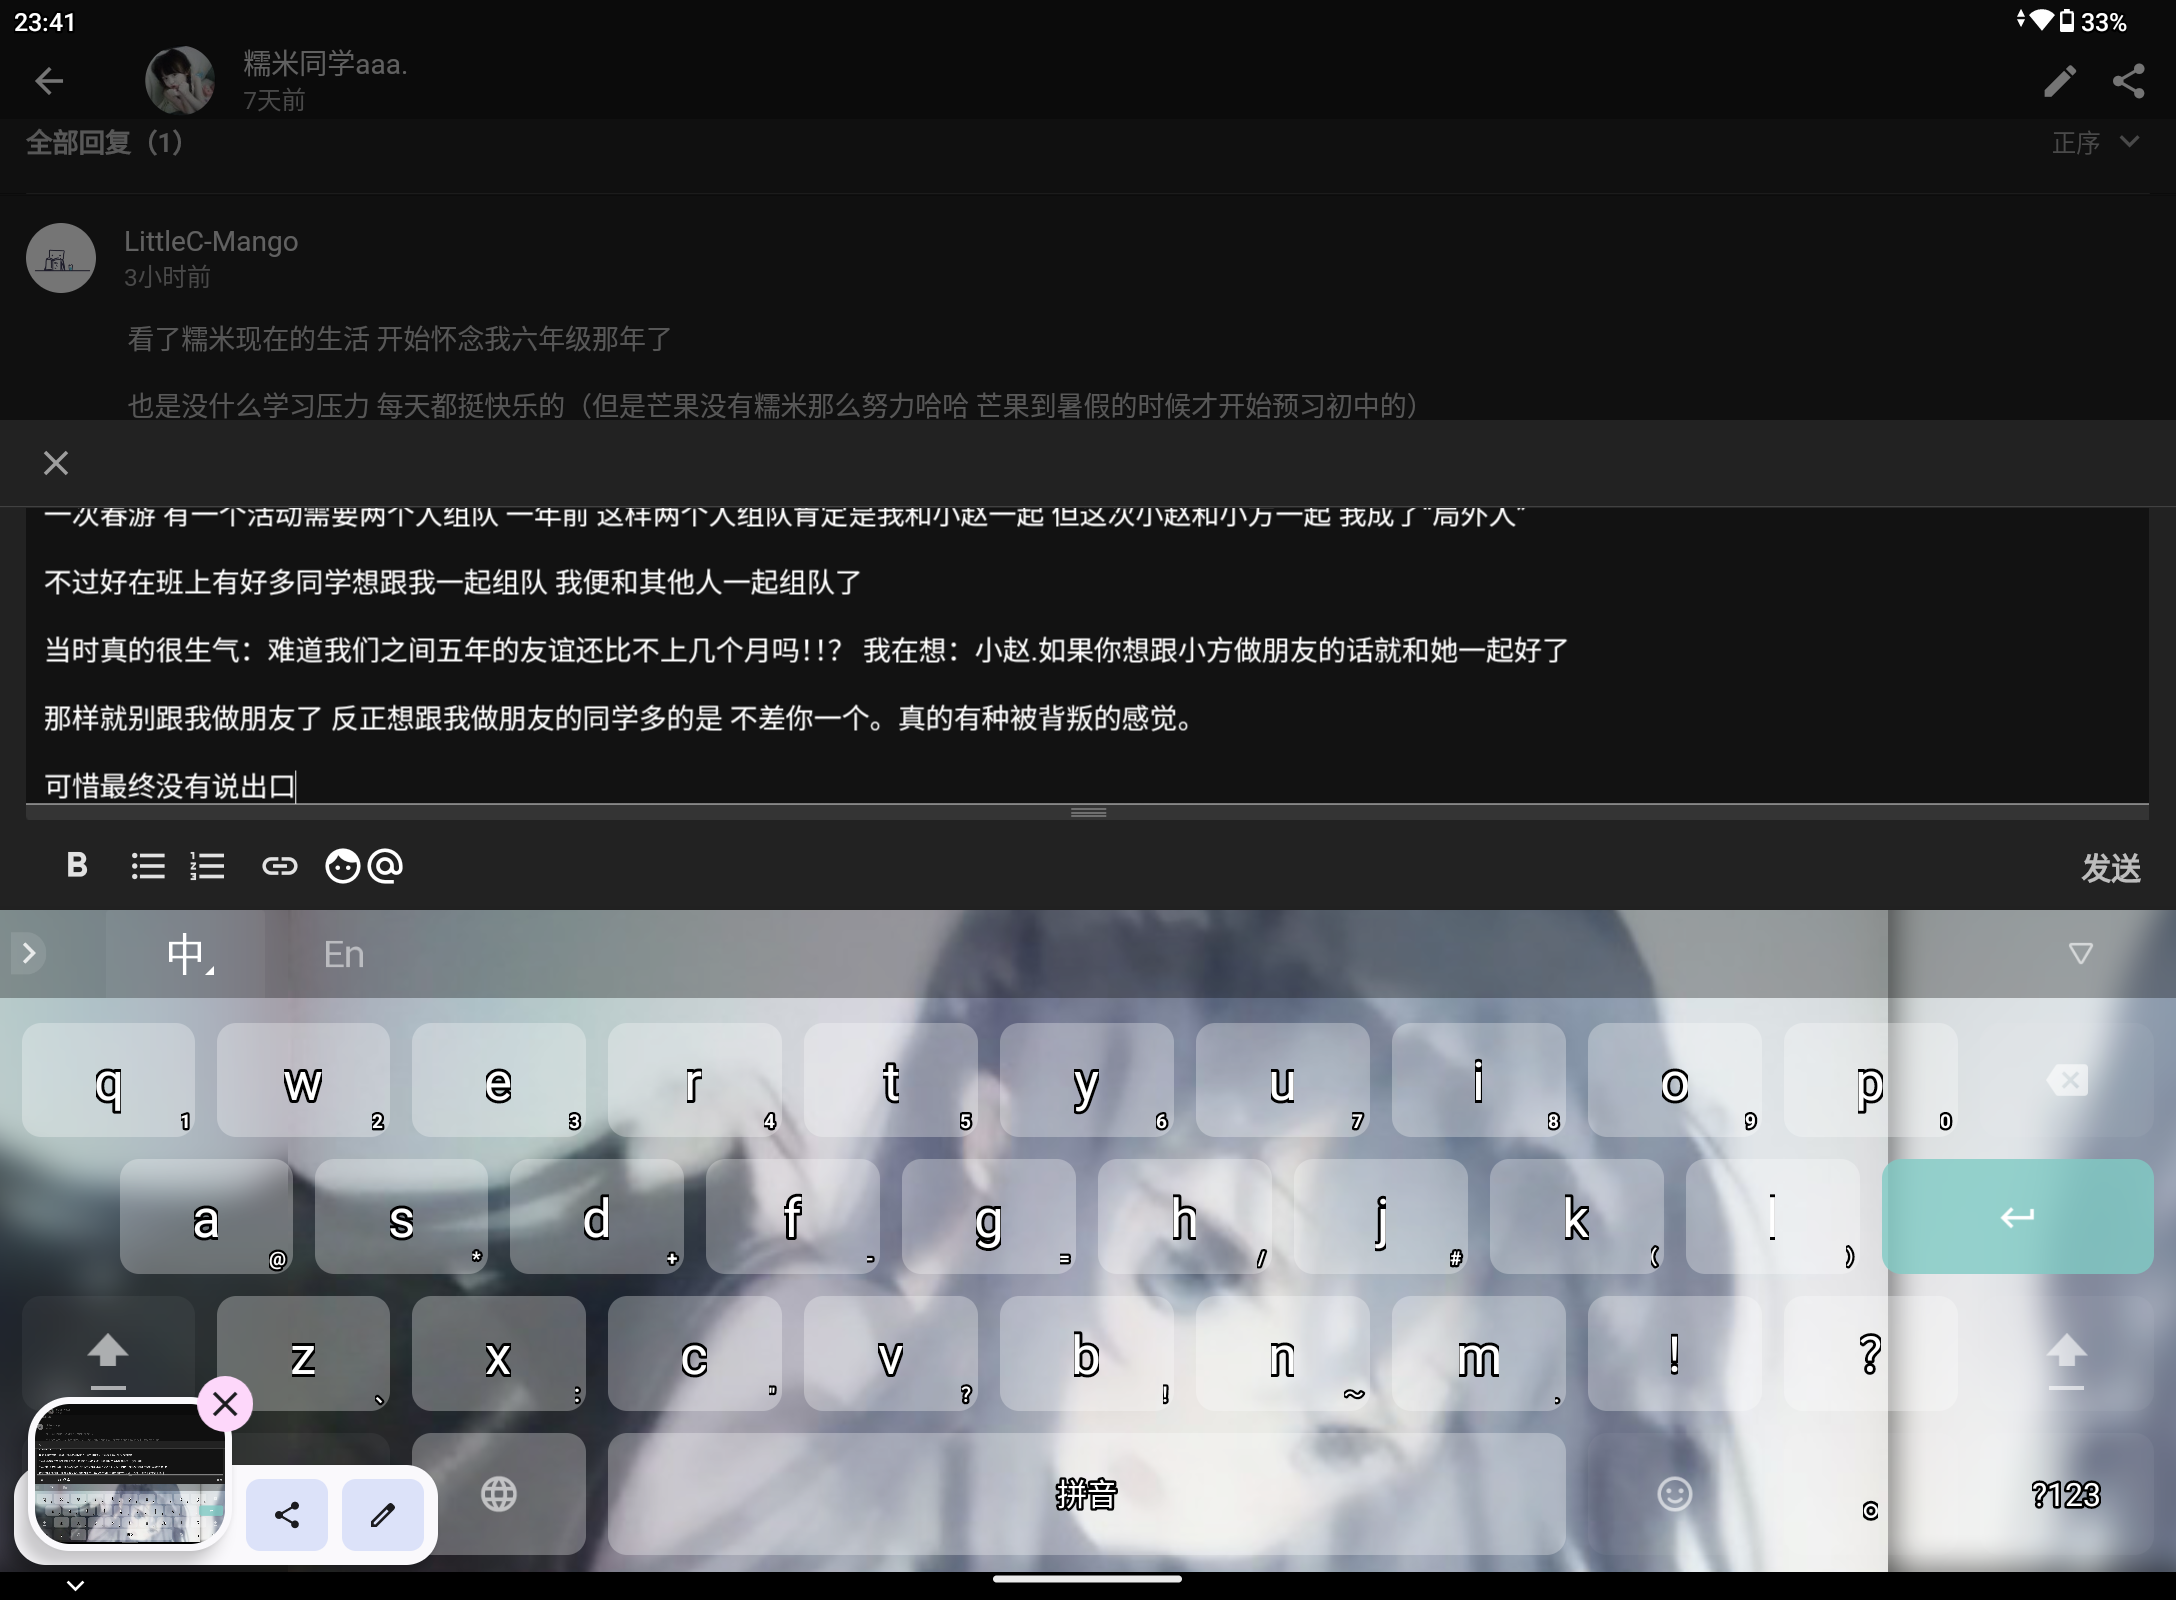The width and height of the screenshot is (2176, 1600).
Task: Tap the h key
Action: point(1184,1217)
